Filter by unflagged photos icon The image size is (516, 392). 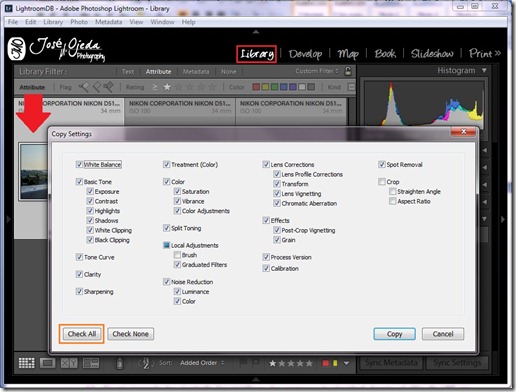[97, 87]
